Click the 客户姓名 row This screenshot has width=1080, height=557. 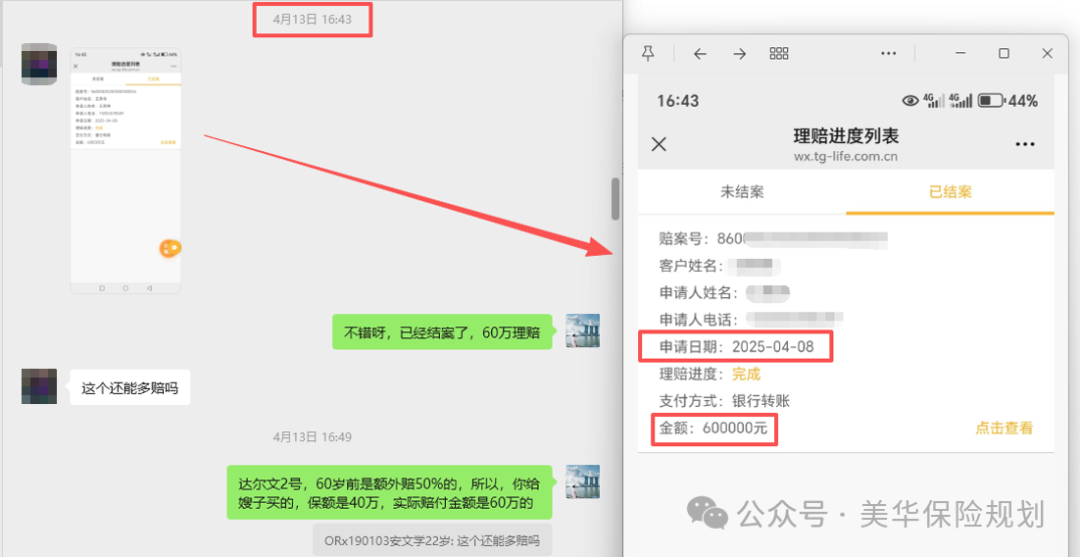pos(720,266)
